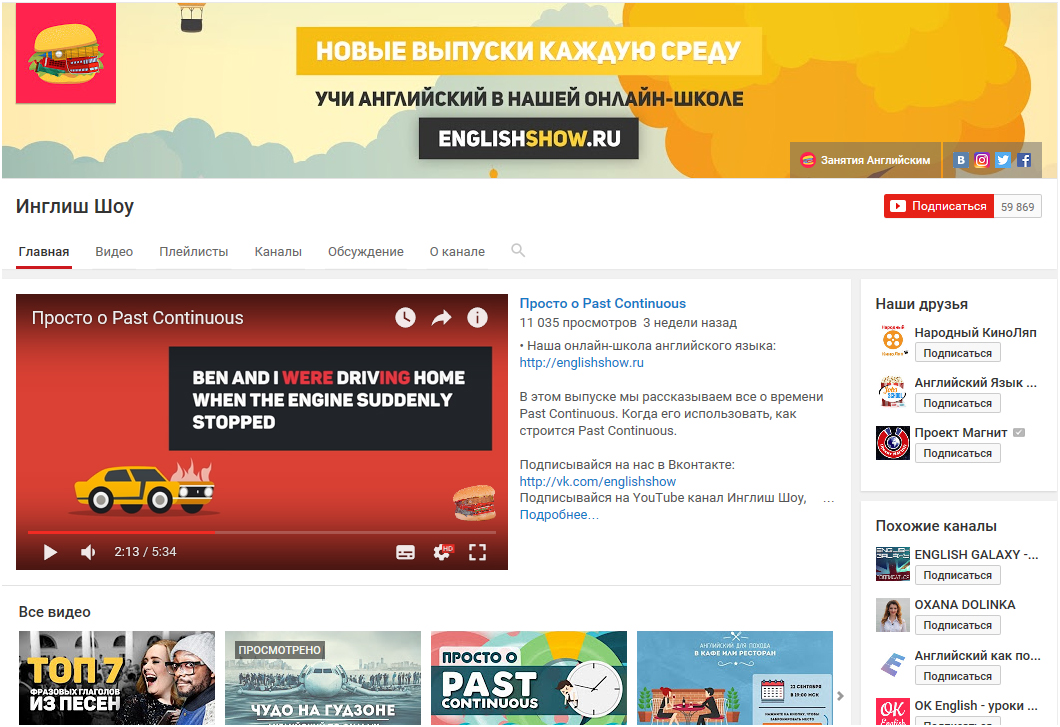This screenshot has width=1060, height=727.
Task: Open Английский как по... channel avatar
Action: tap(892, 665)
